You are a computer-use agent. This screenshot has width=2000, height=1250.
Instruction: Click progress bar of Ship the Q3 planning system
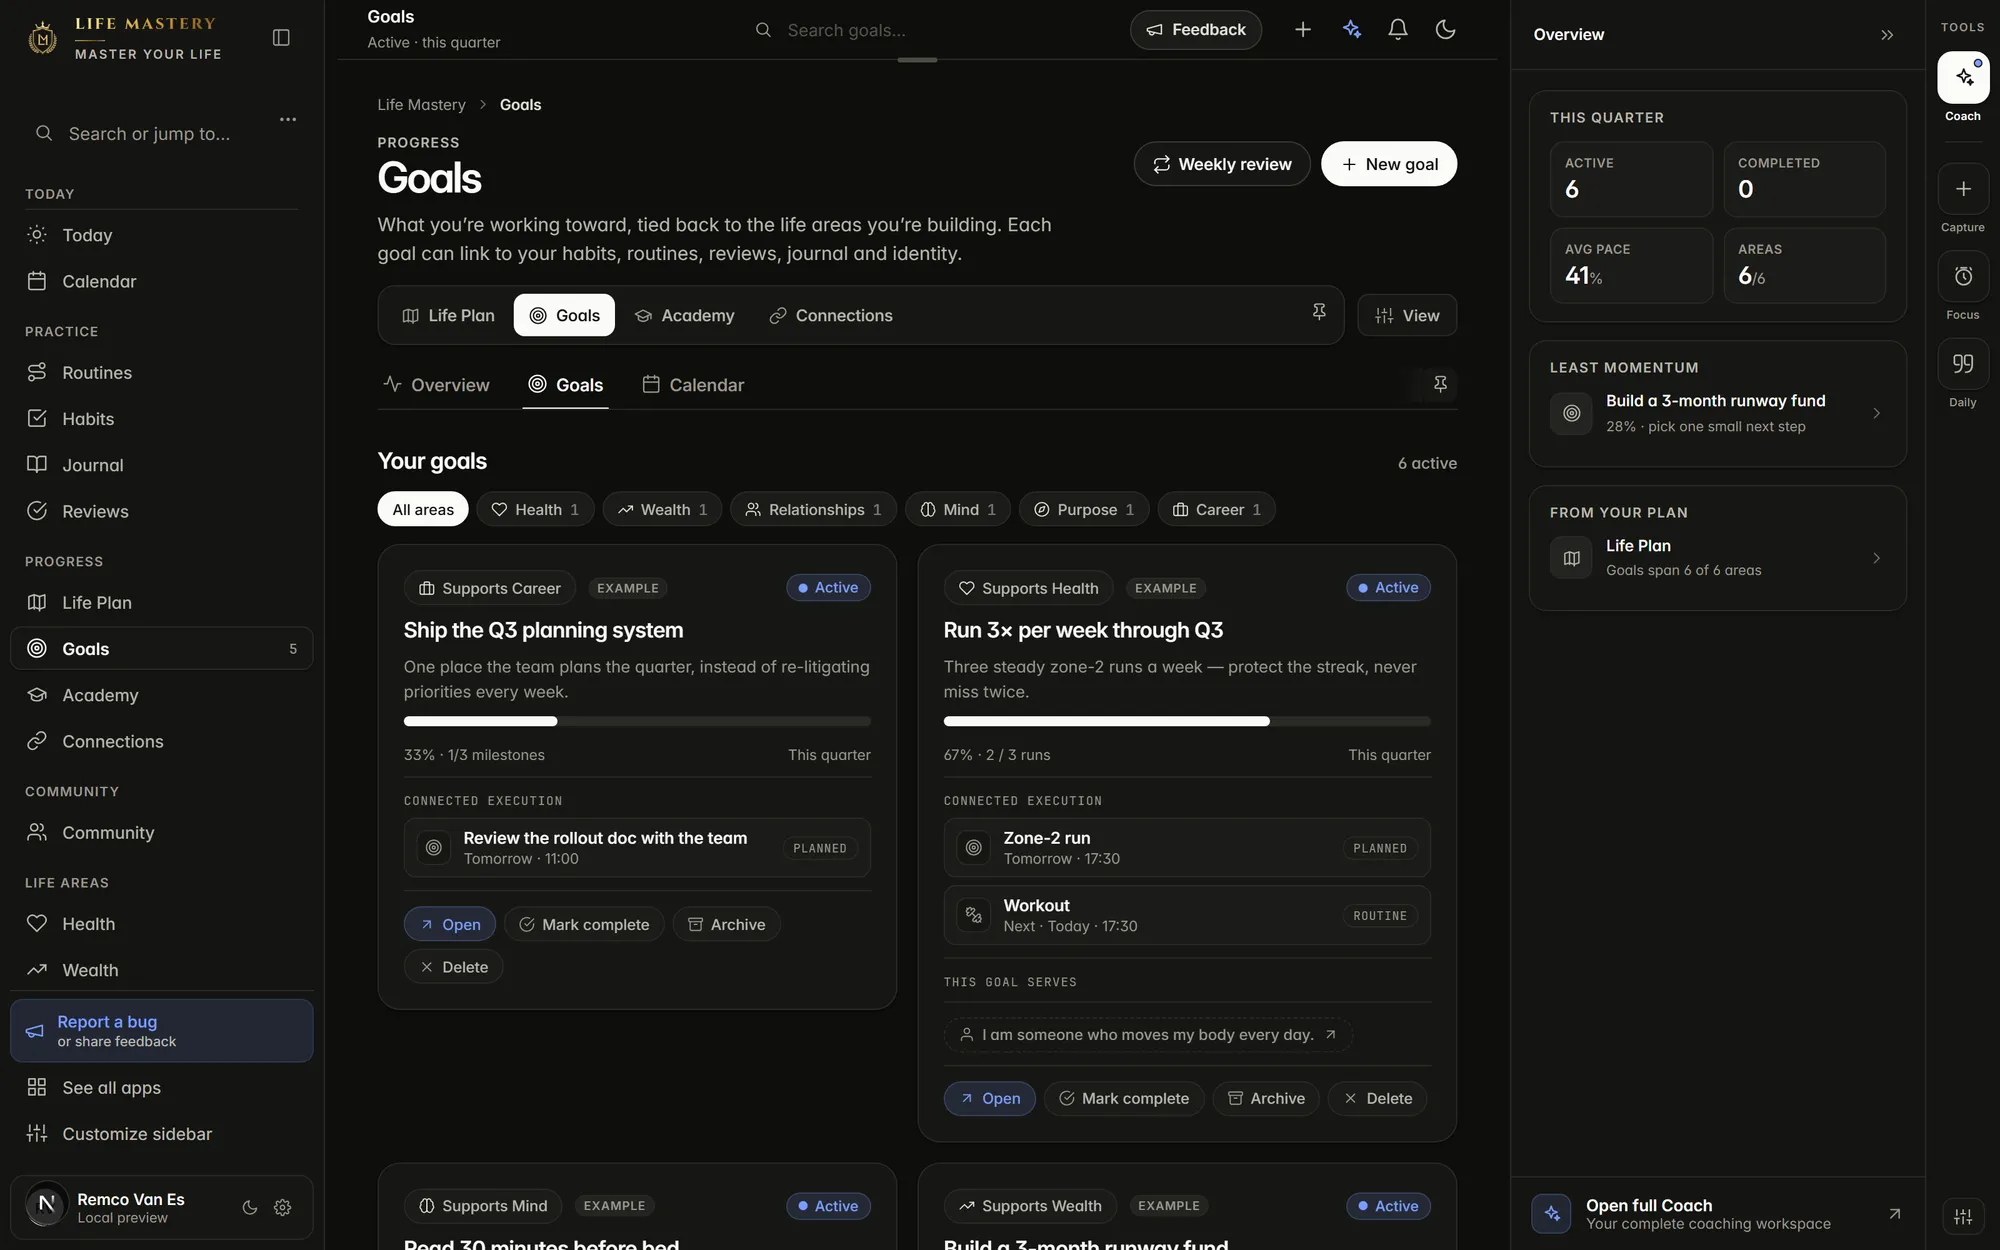tap(637, 721)
